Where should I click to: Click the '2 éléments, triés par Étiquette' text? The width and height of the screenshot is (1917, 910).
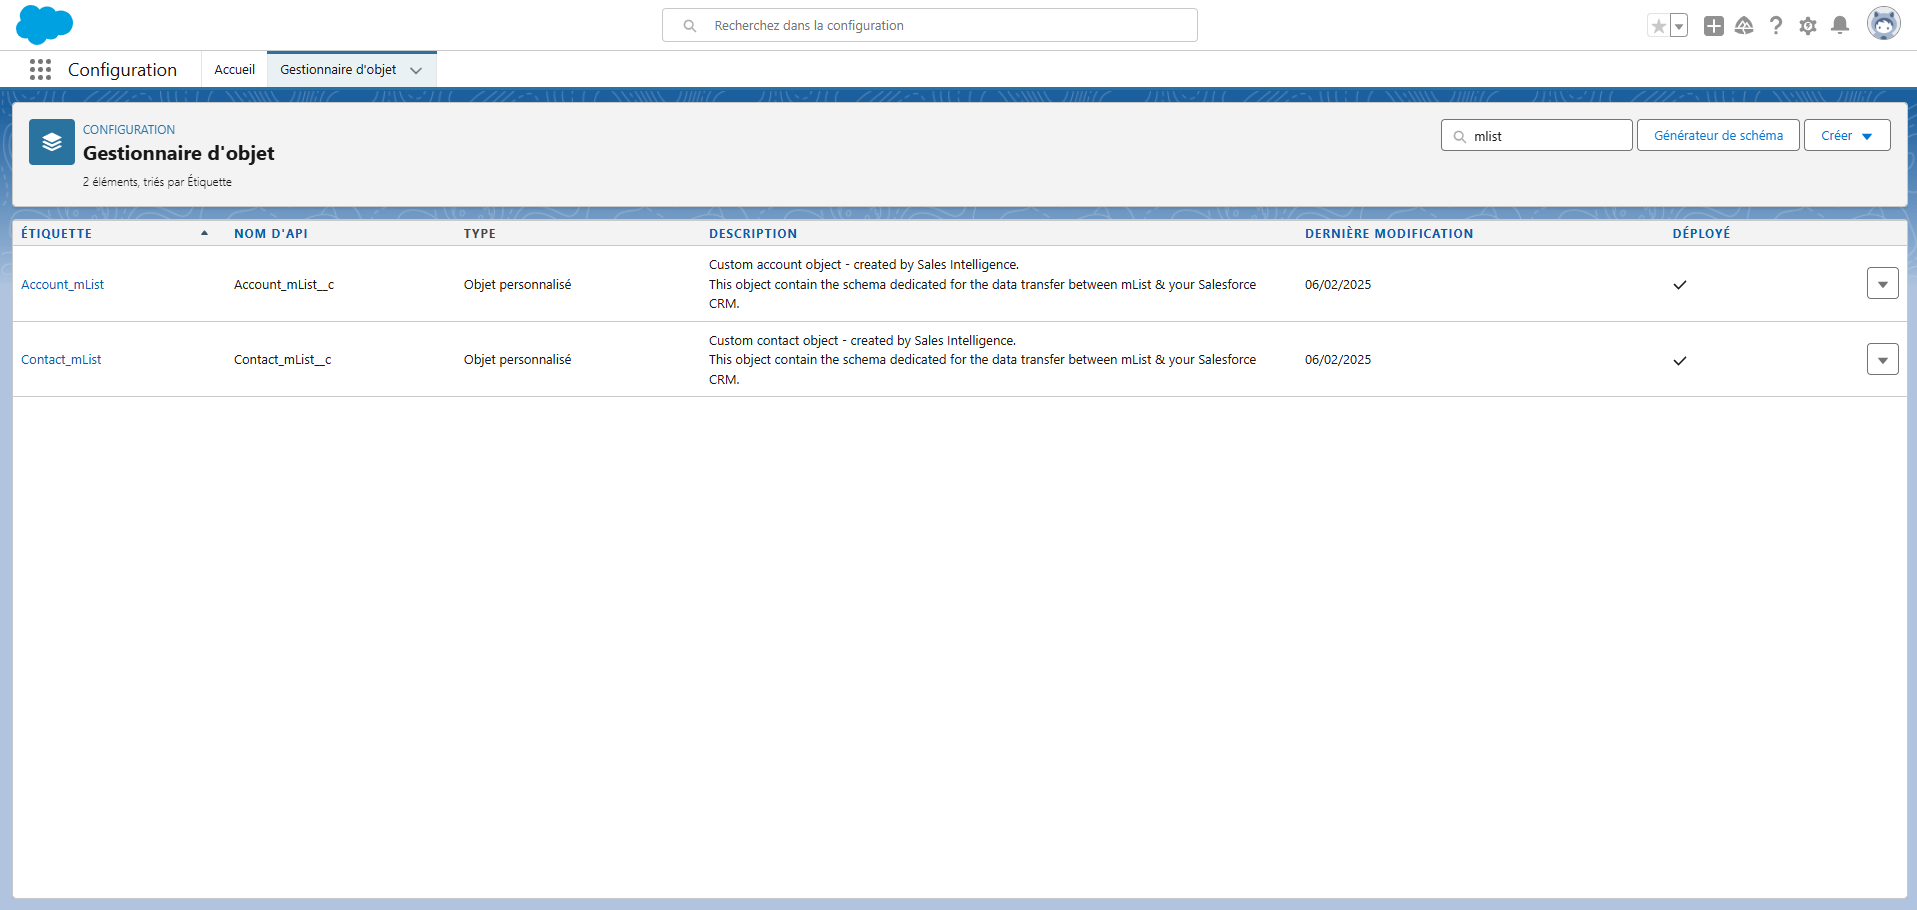pyautogui.click(x=157, y=182)
